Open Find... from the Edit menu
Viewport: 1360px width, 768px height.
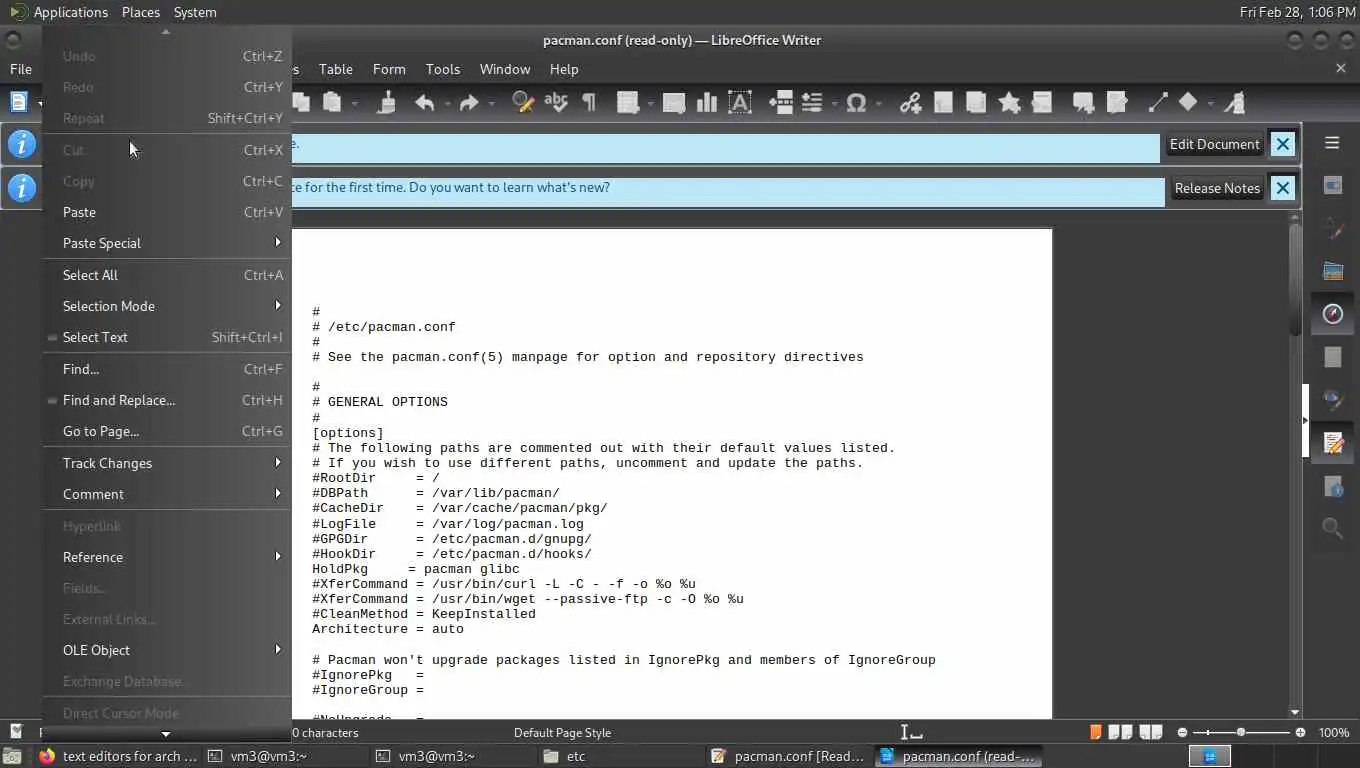[168, 369]
